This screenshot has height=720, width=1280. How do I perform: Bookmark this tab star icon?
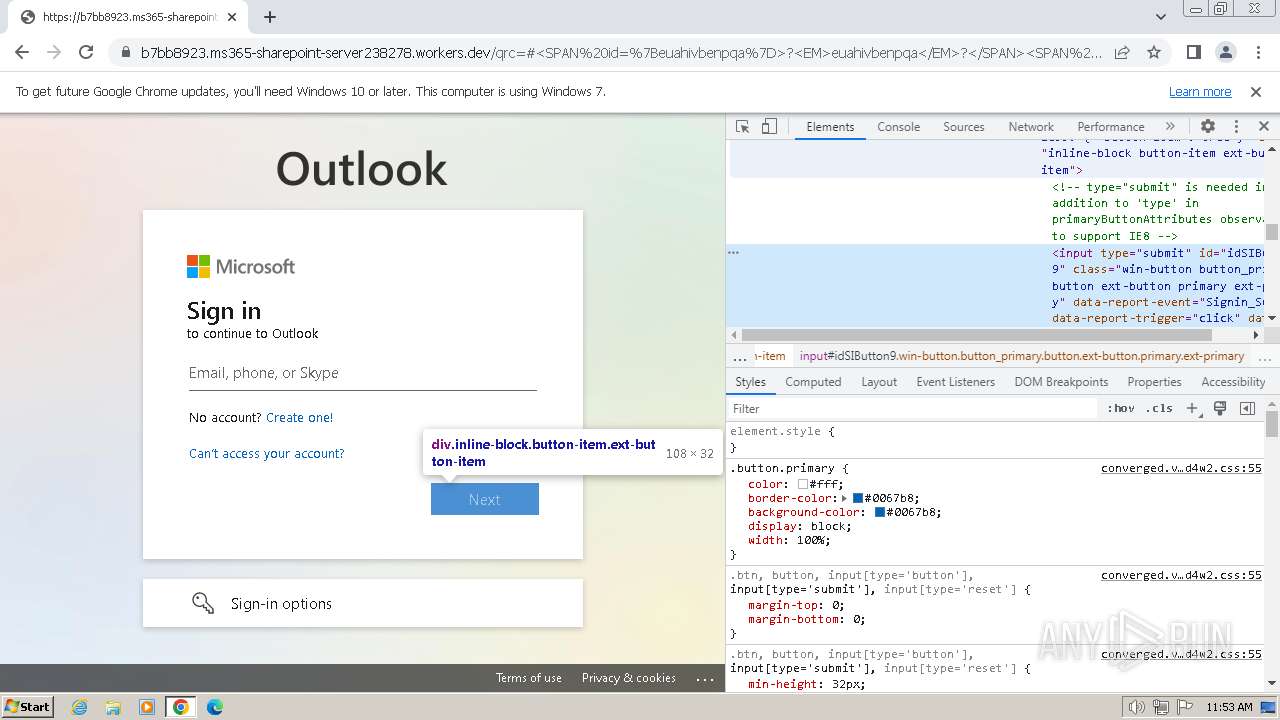(x=1154, y=52)
